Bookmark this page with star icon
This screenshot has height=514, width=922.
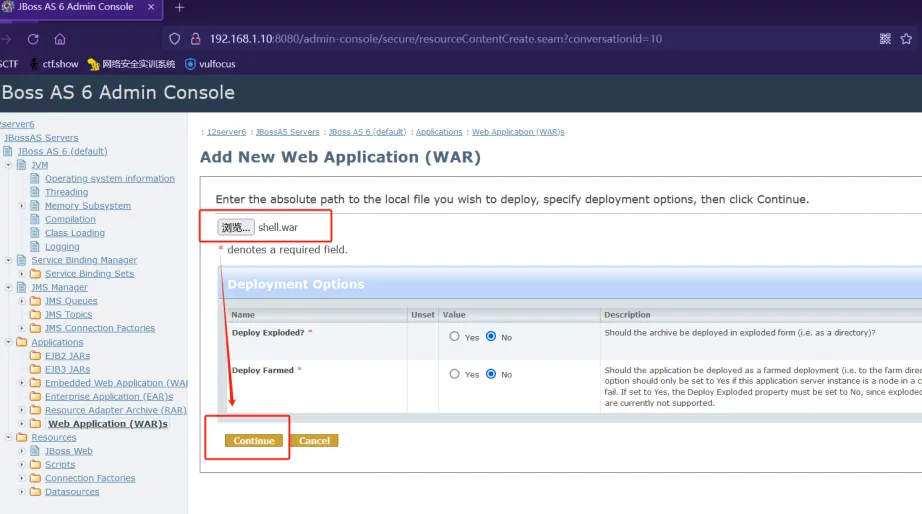[x=906, y=39]
